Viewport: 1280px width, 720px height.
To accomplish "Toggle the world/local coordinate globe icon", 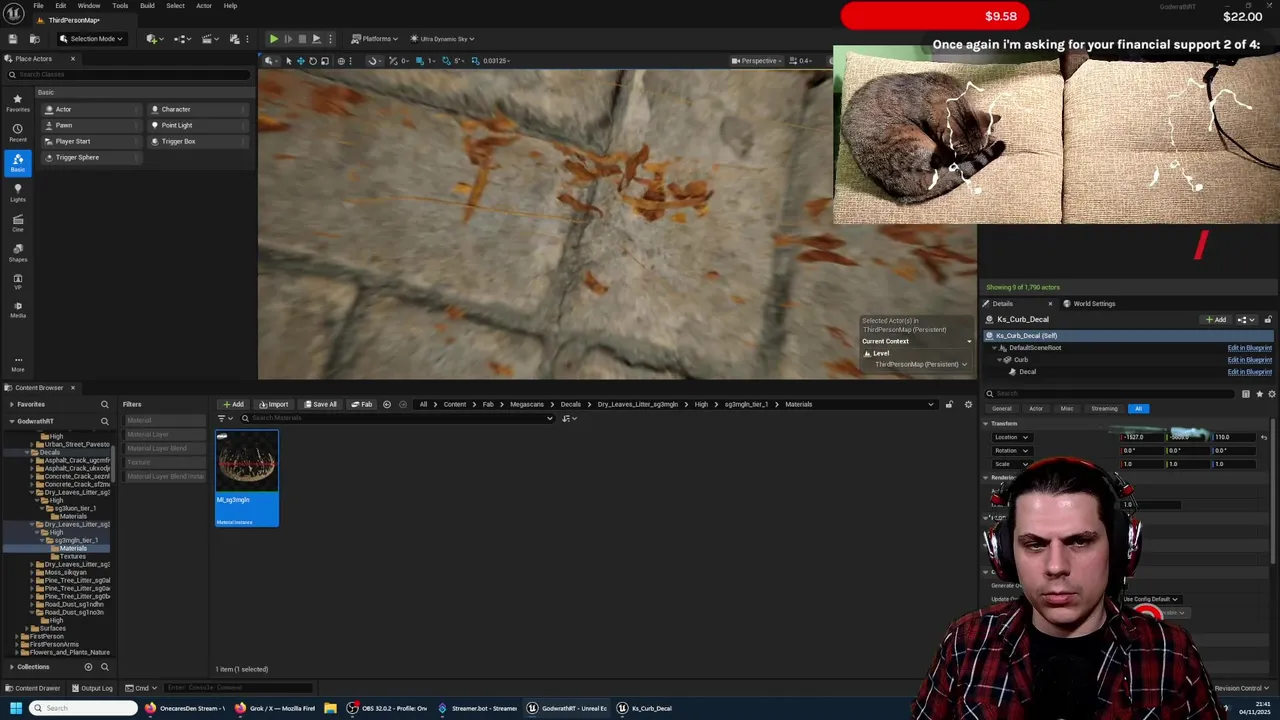I will tap(341, 61).
